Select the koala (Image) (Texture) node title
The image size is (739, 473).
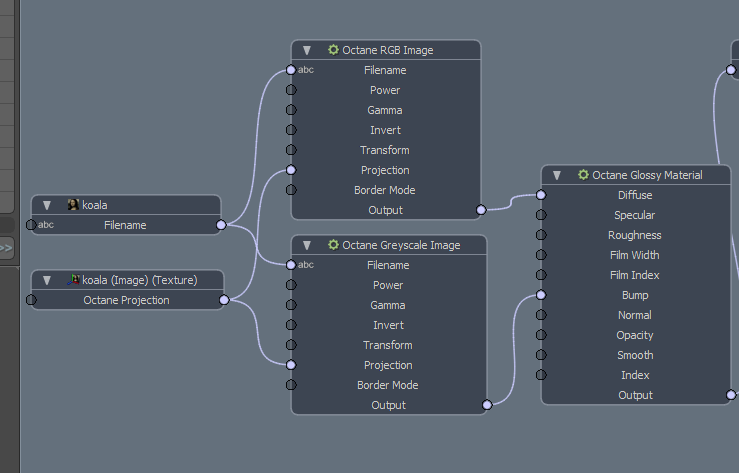point(140,280)
